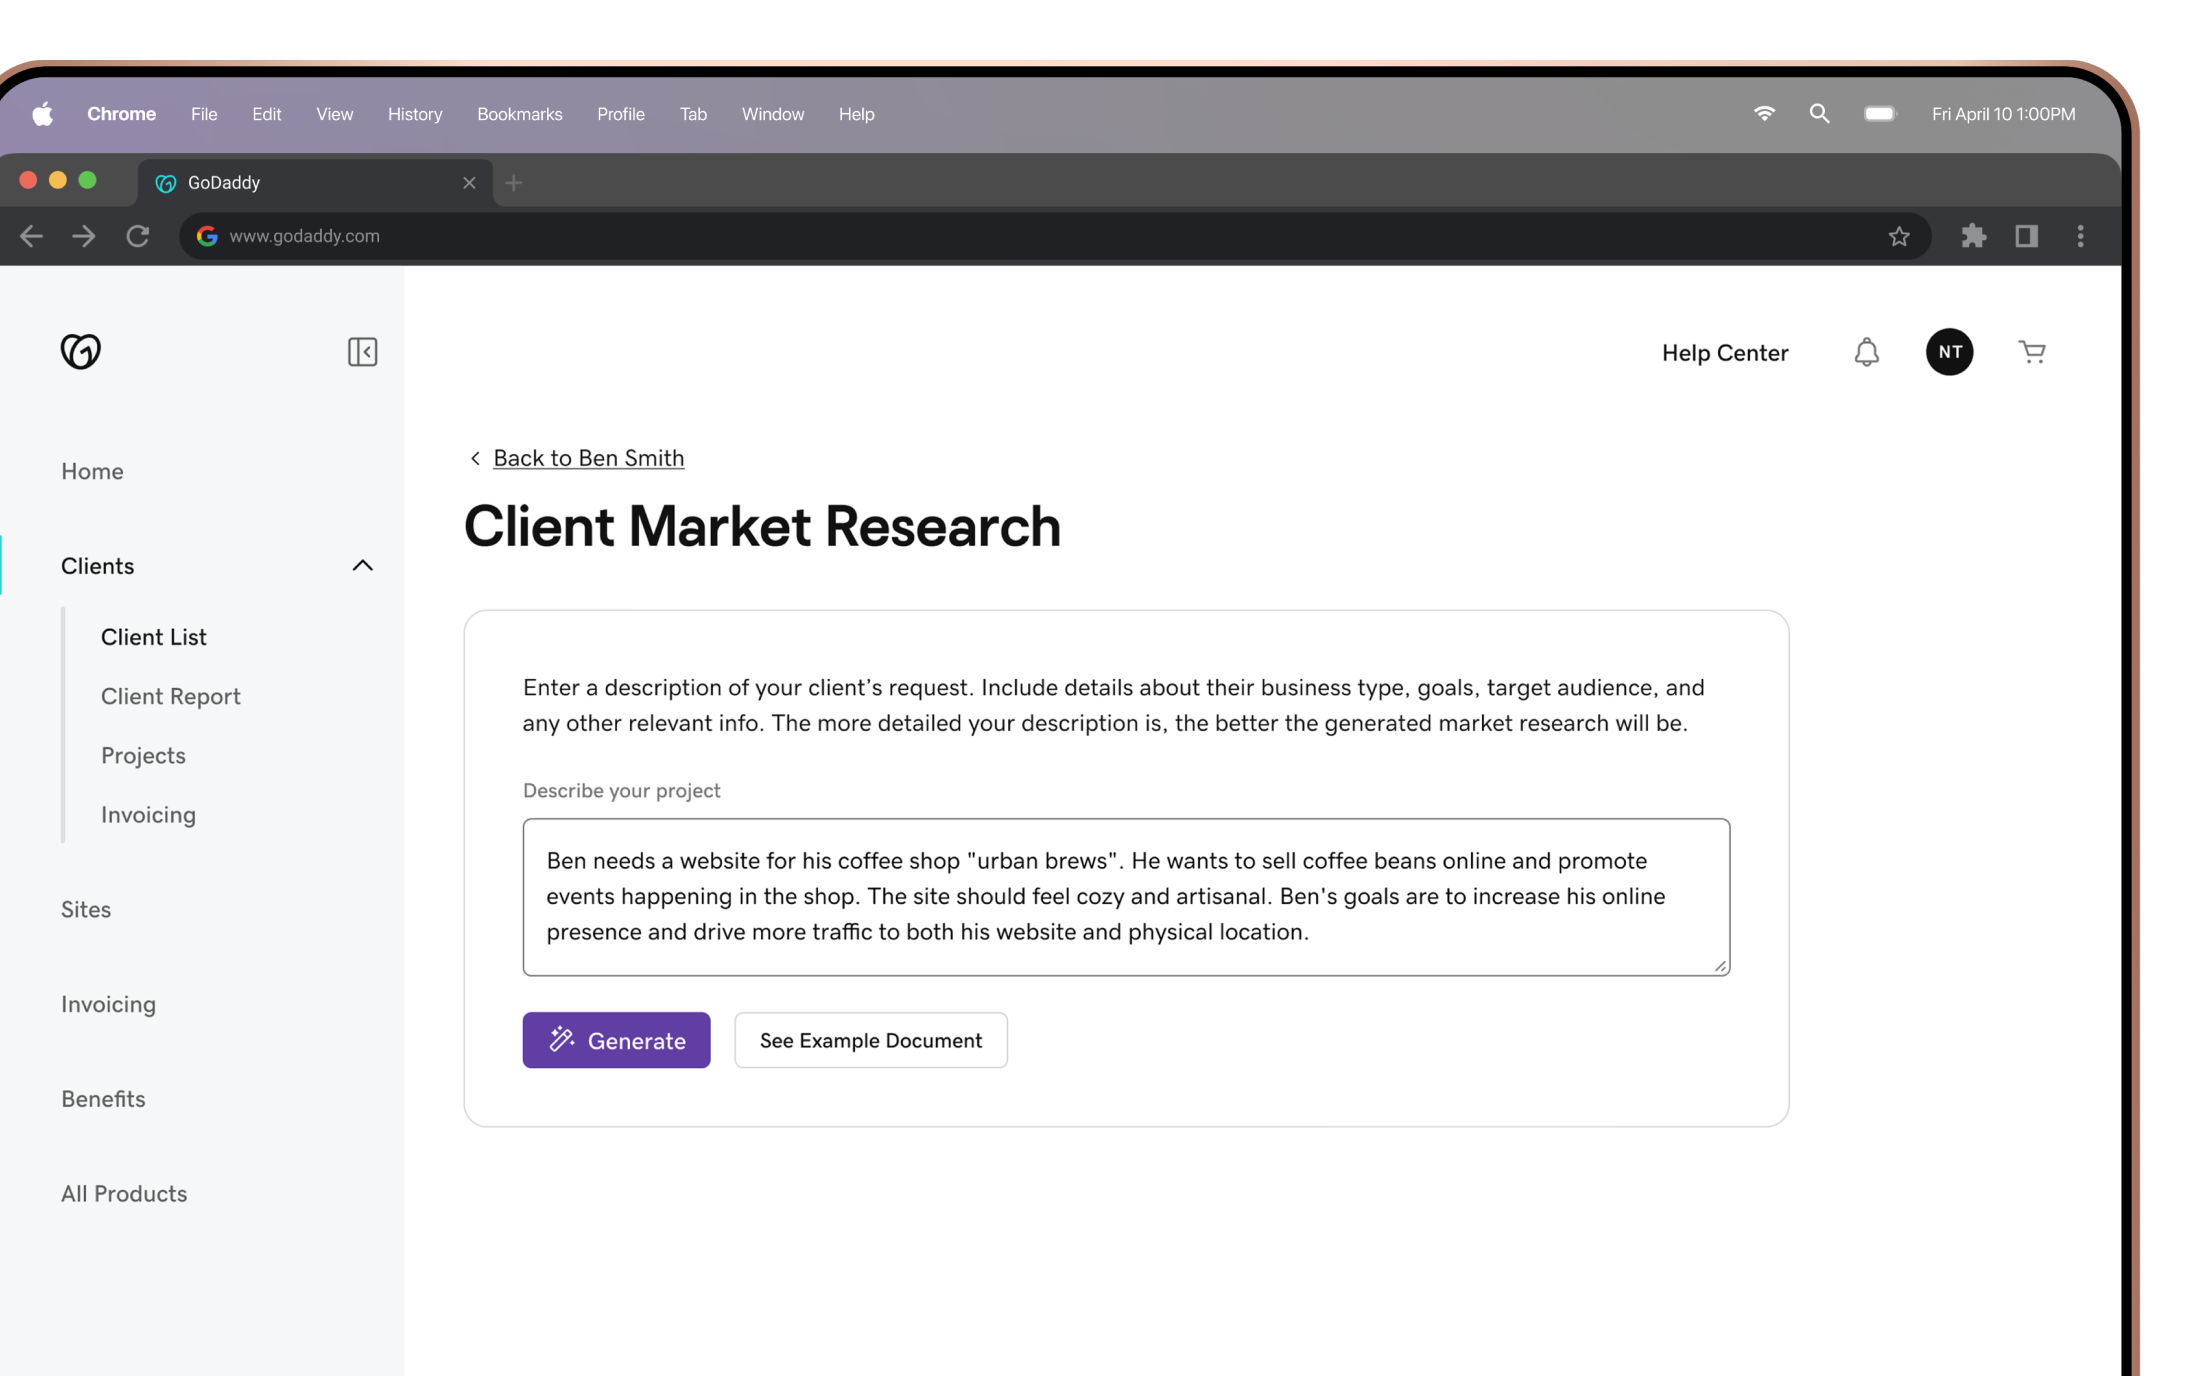The image size is (2200, 1376).
Task: Open the Chrome menu in menu bar
Action: point(121,114)
